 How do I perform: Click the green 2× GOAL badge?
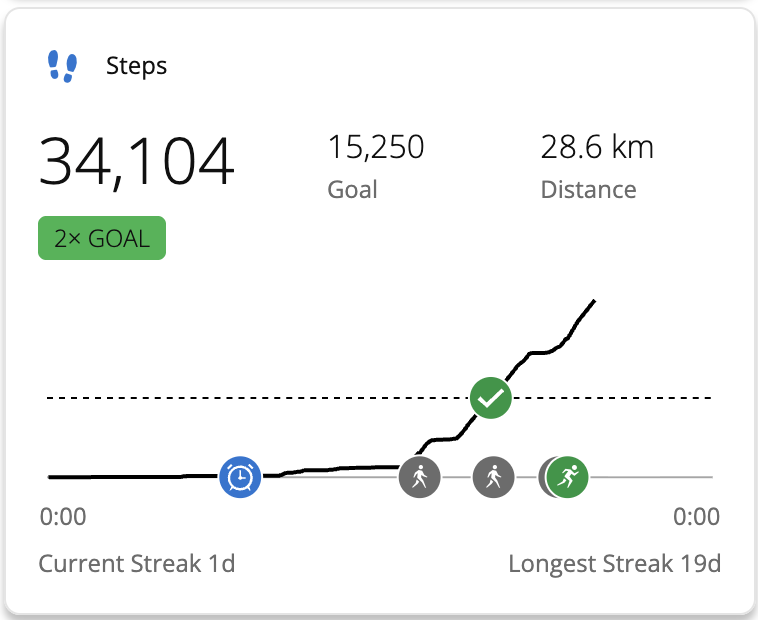pyautogui.click(x=102, y=239)
